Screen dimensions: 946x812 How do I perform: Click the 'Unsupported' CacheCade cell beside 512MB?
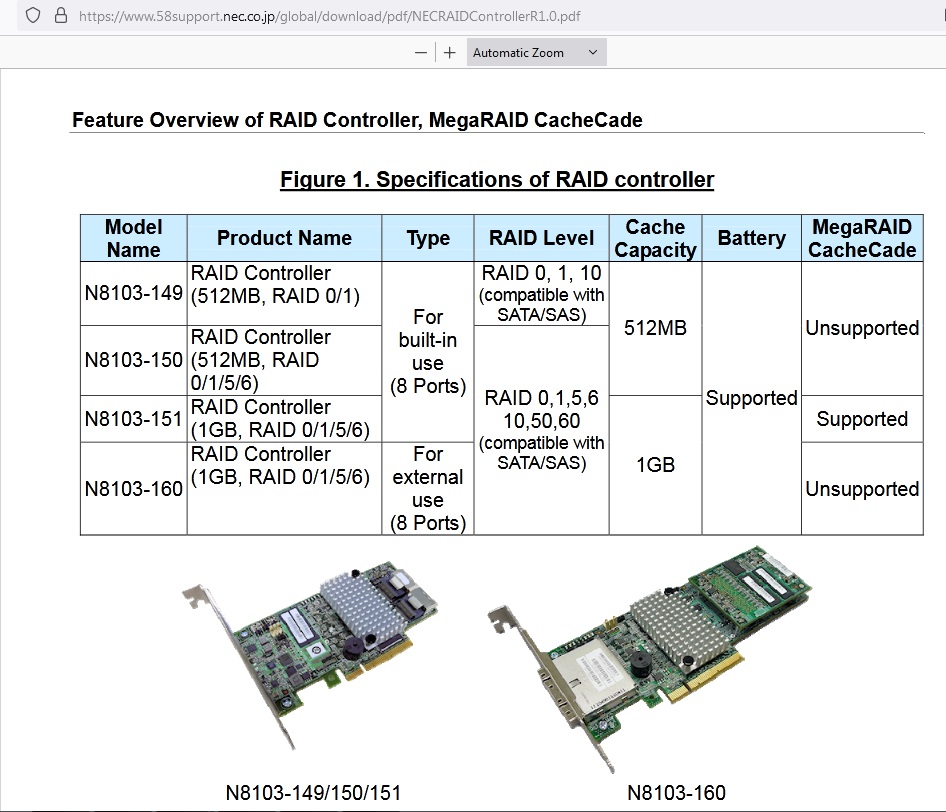click(862, 329)
